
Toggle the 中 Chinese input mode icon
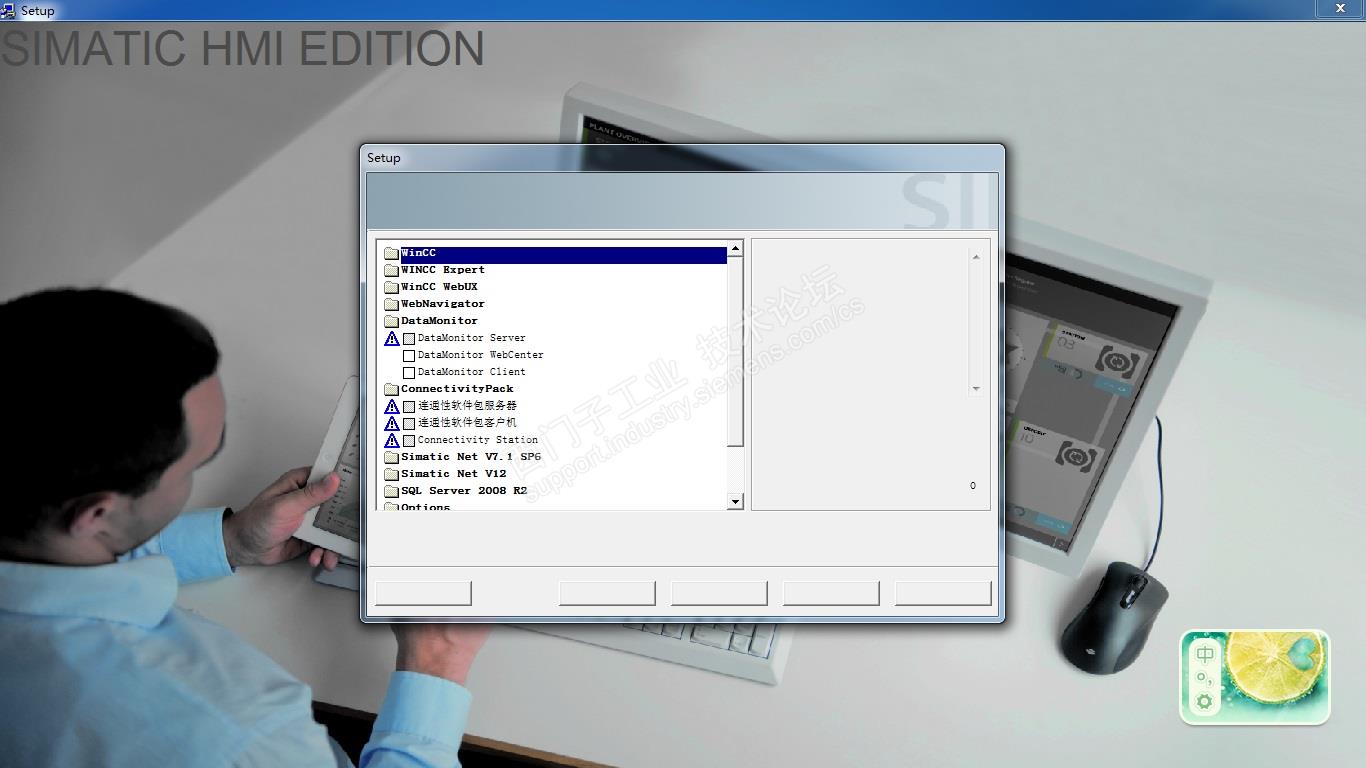tap(1205, 654)
